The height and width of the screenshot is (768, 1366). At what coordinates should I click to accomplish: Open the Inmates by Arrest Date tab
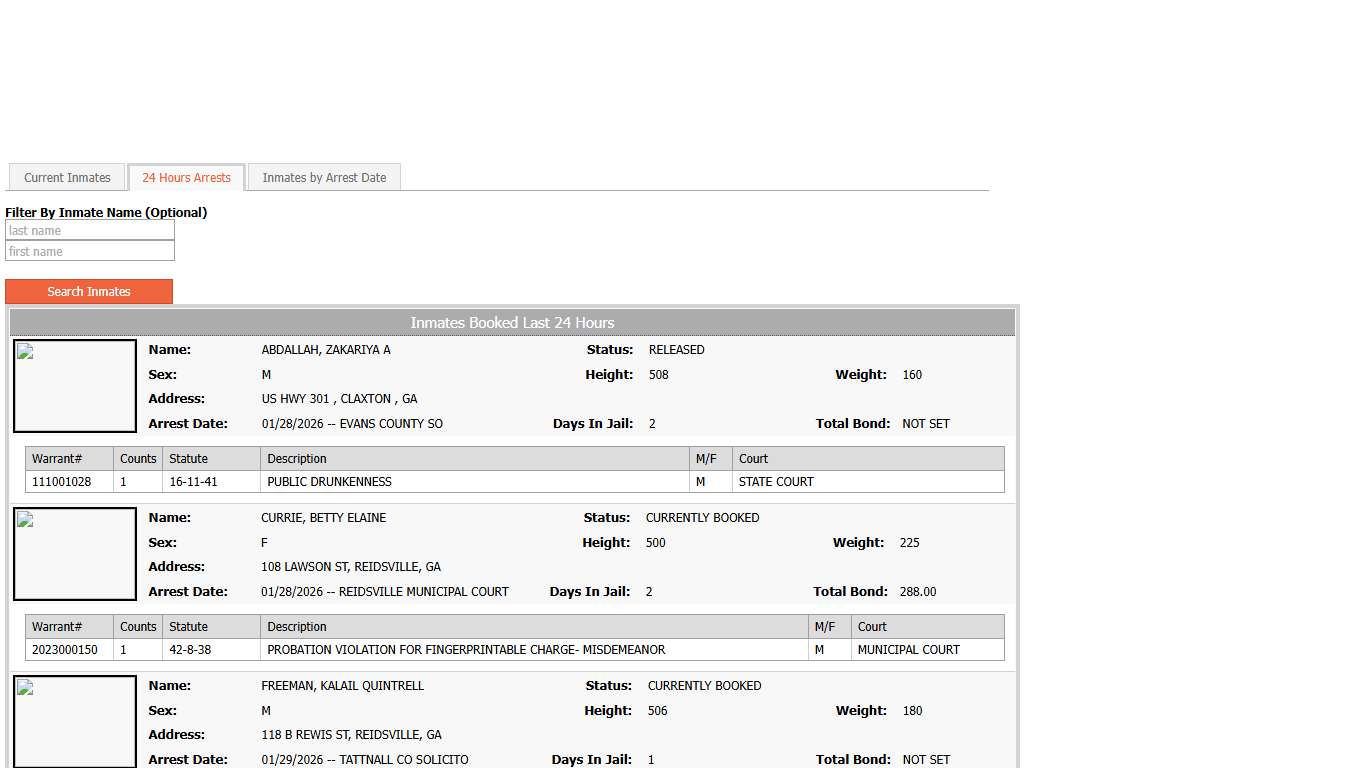pyautogui.click(x=324, y=178)
